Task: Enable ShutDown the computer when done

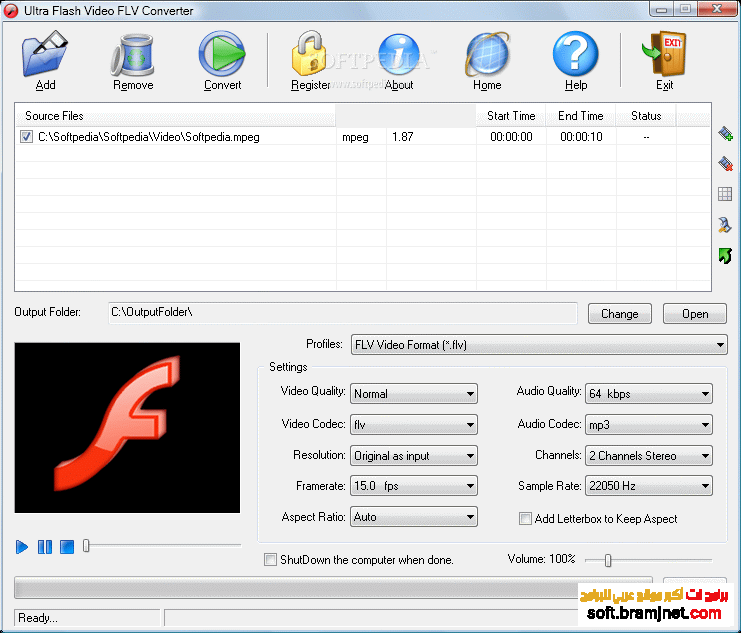Action: point(270,560)
